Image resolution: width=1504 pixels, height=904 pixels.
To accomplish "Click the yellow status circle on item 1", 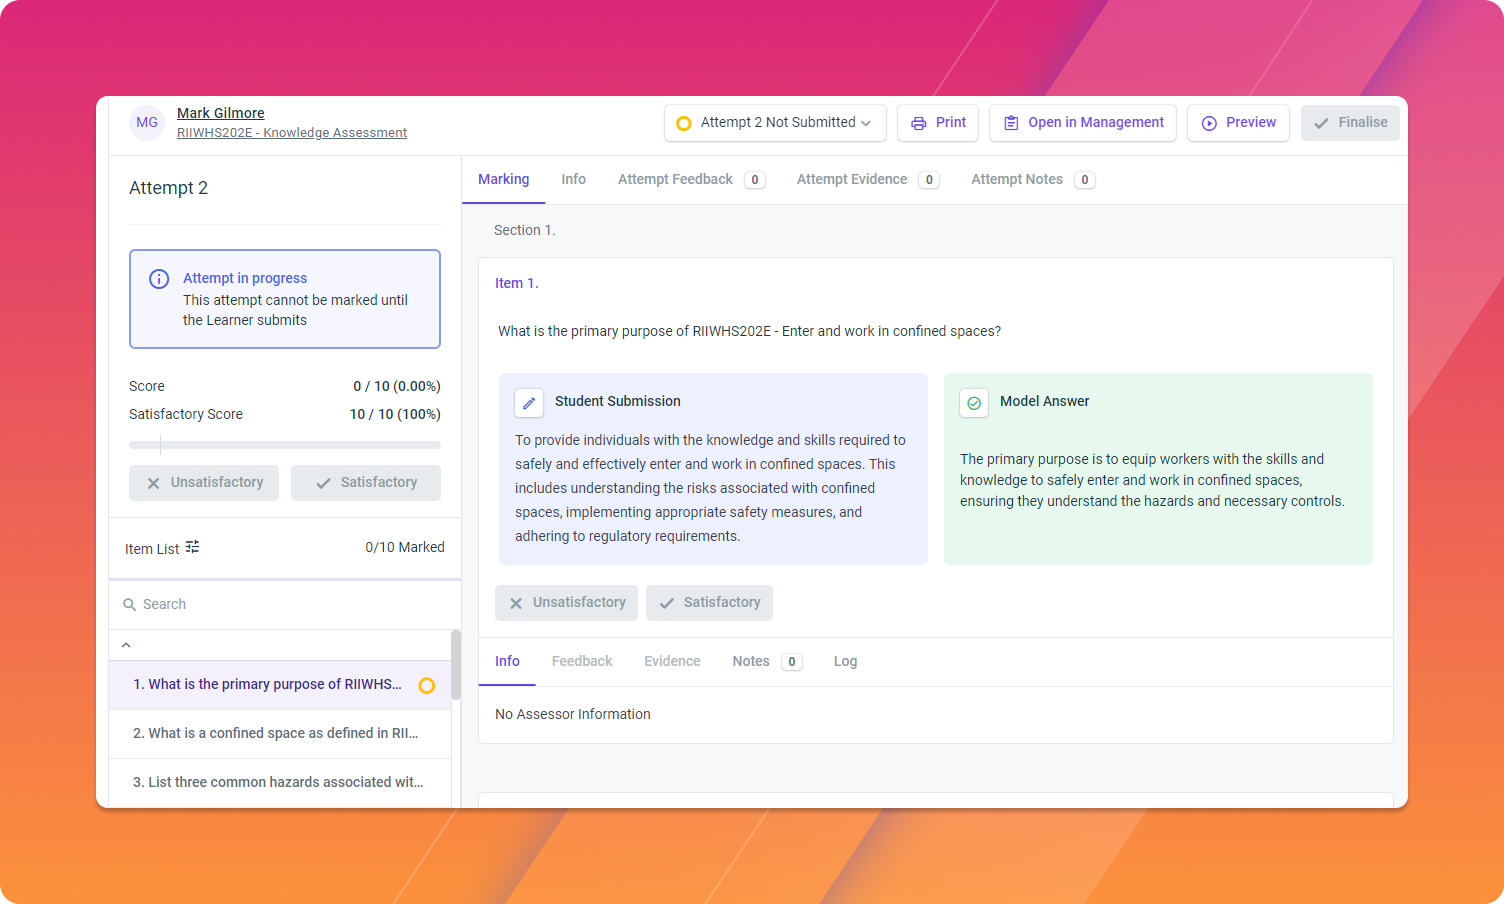I will [427, 686].
